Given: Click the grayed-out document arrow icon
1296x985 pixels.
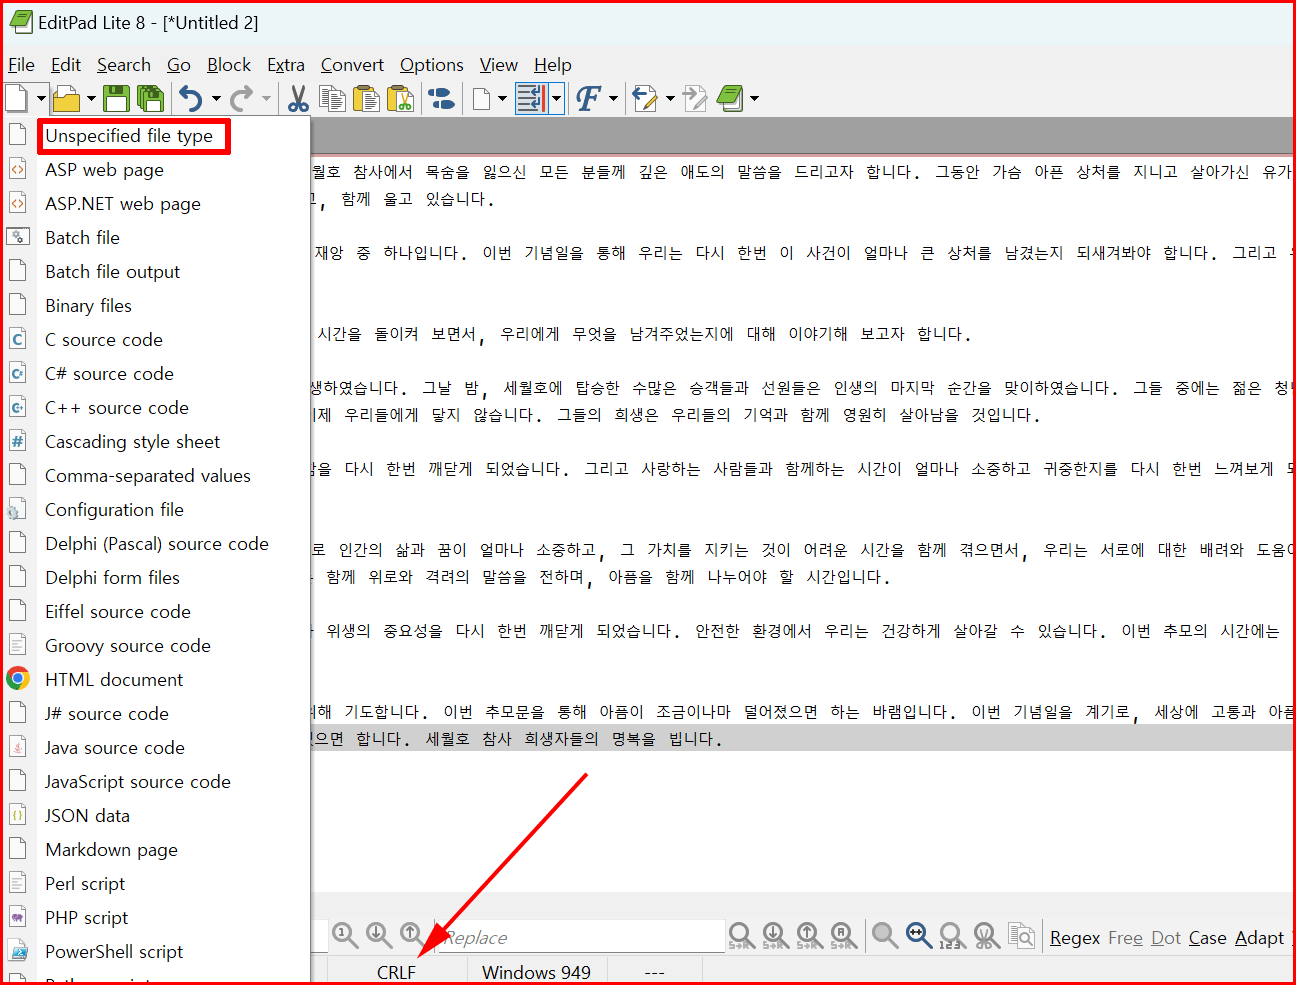Looking at the screenshot, I should pos(695,98).
